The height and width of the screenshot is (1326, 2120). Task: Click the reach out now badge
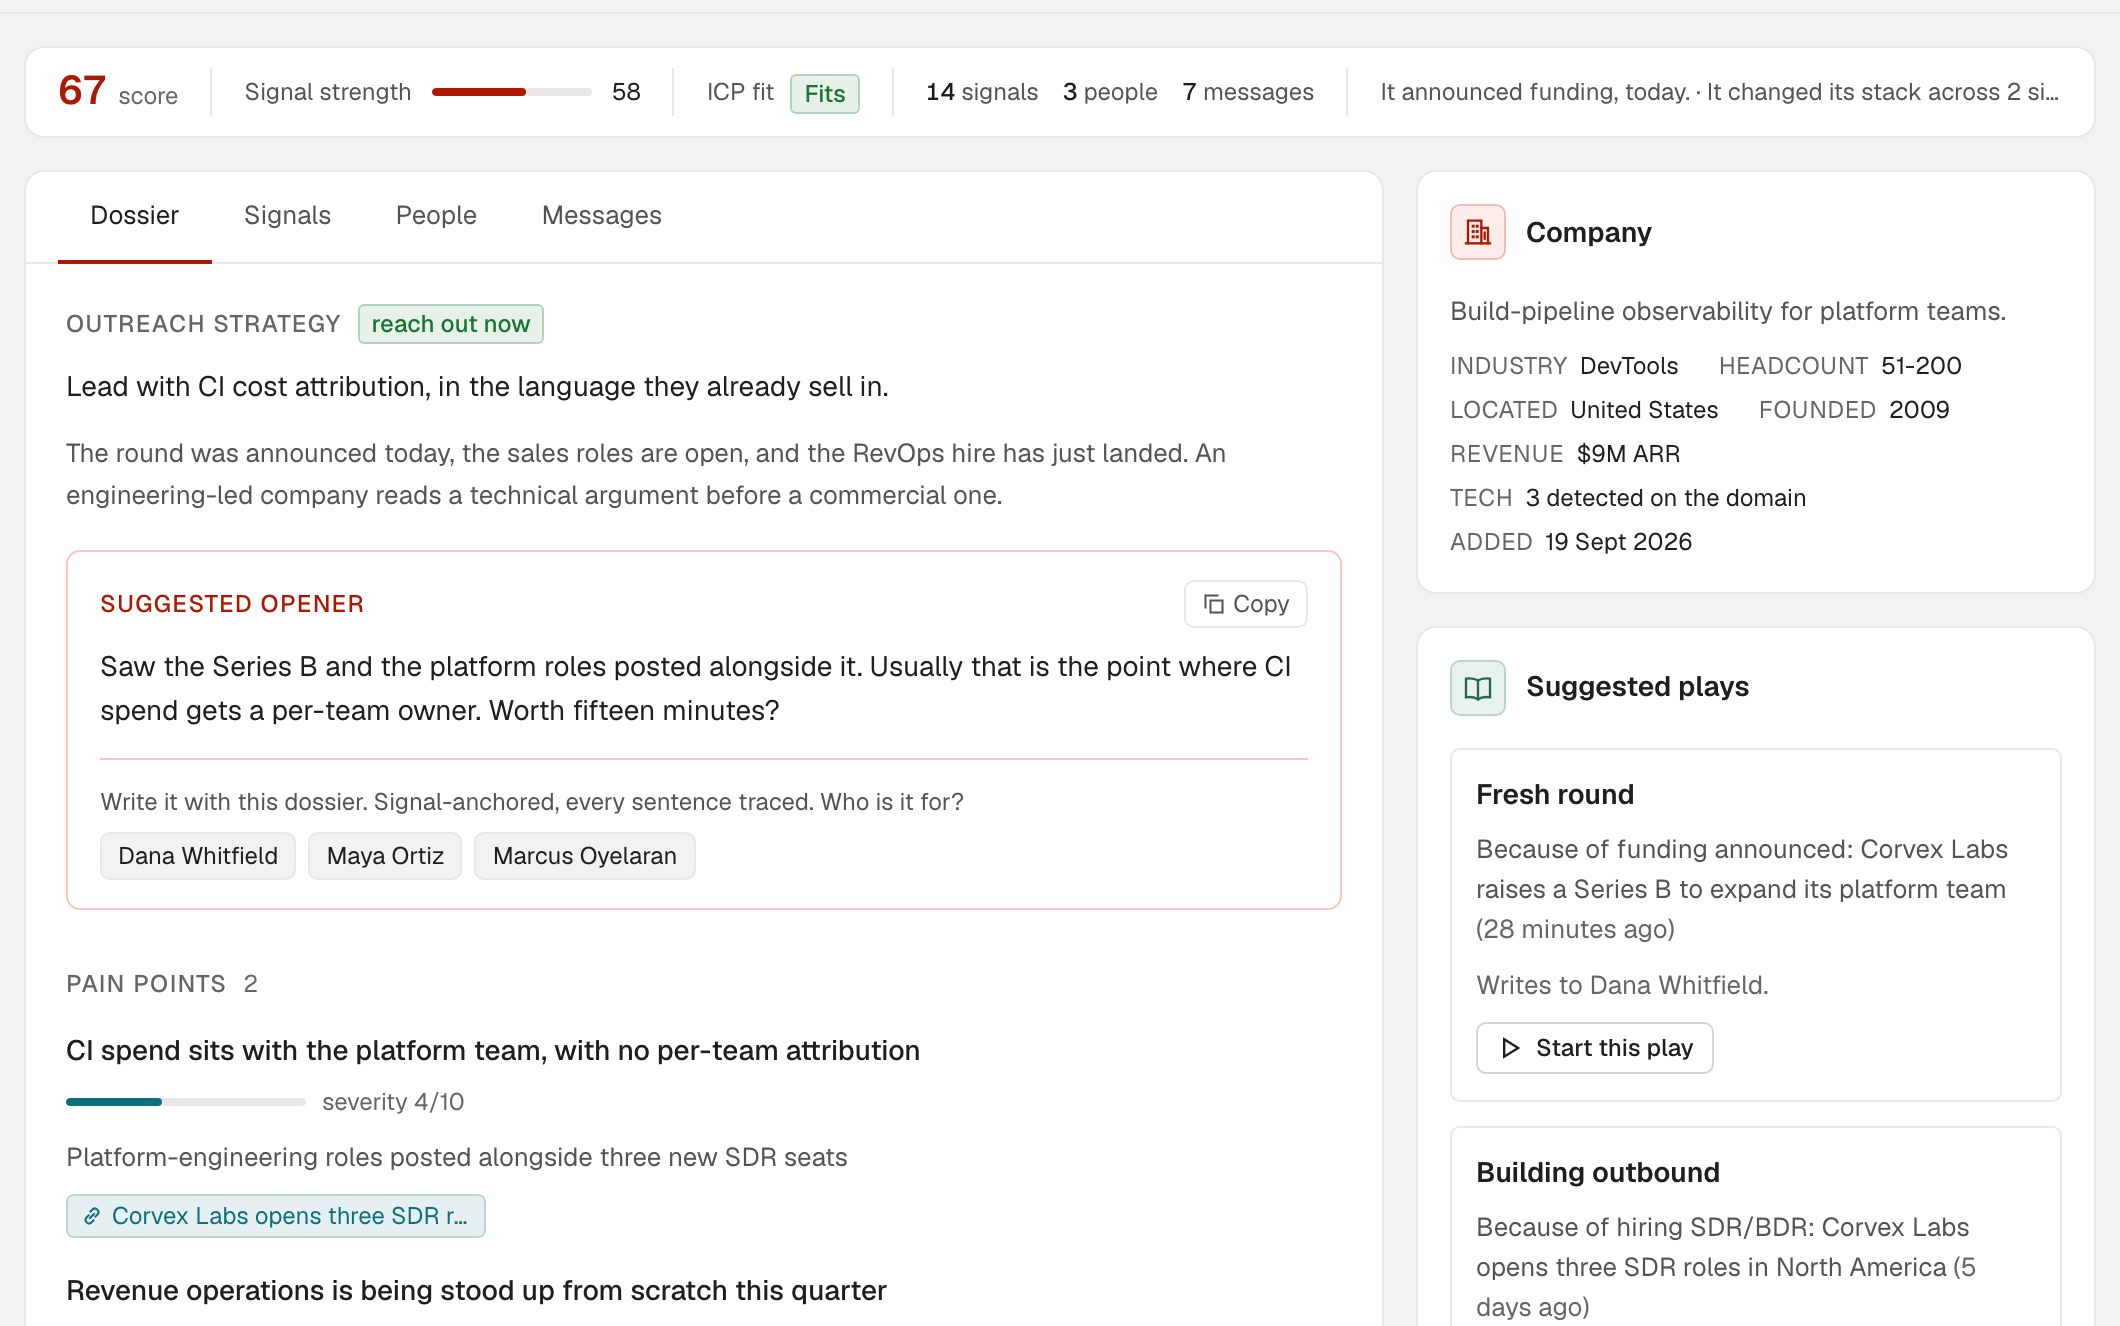451,324
